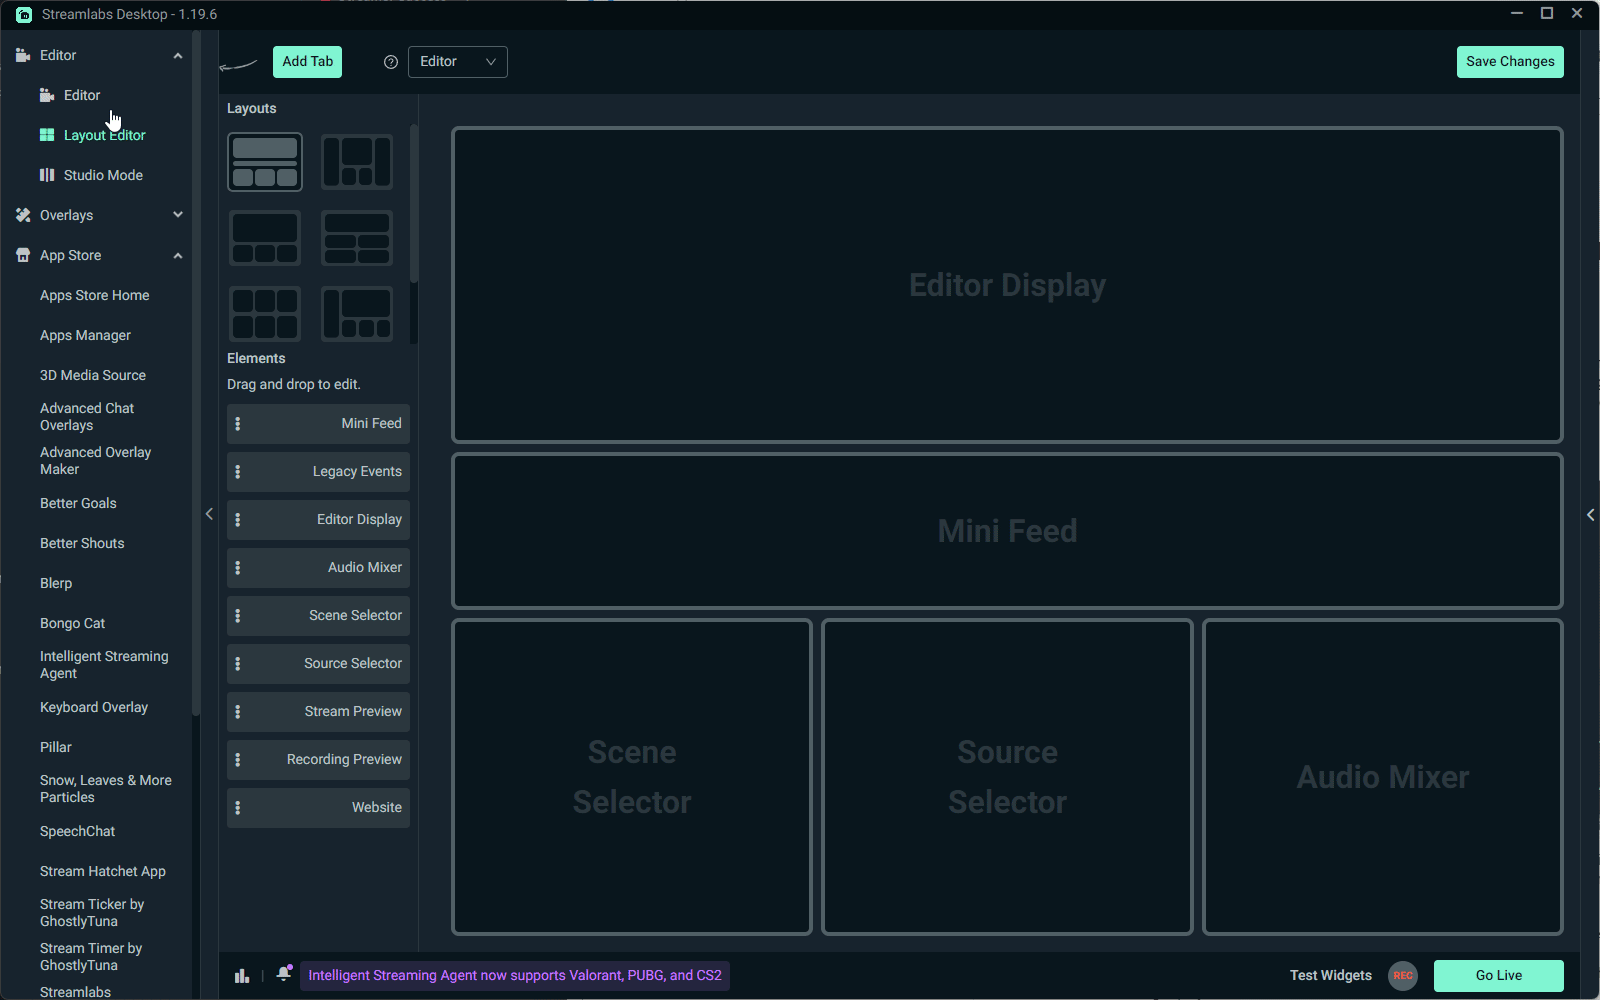The image size is (1600, 1000).
Task: Click the Layout Editor grid icon
Action: point(47,135)
